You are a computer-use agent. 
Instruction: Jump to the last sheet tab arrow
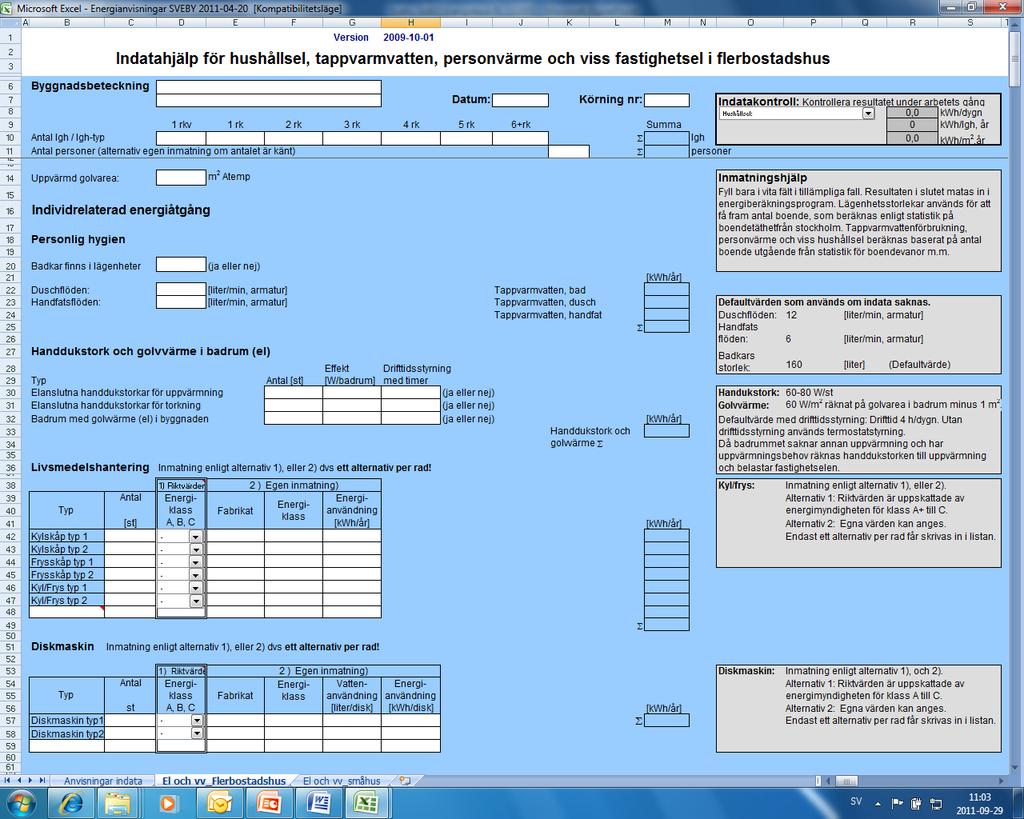(42, 780)
